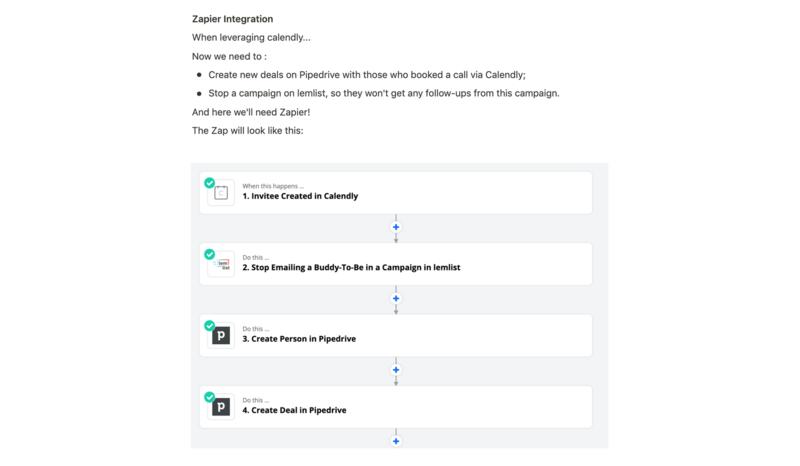The width and height of the screenshot is (800, 466).
Task: Click the Calendly app icon in step 1
Action: [221, 193]
